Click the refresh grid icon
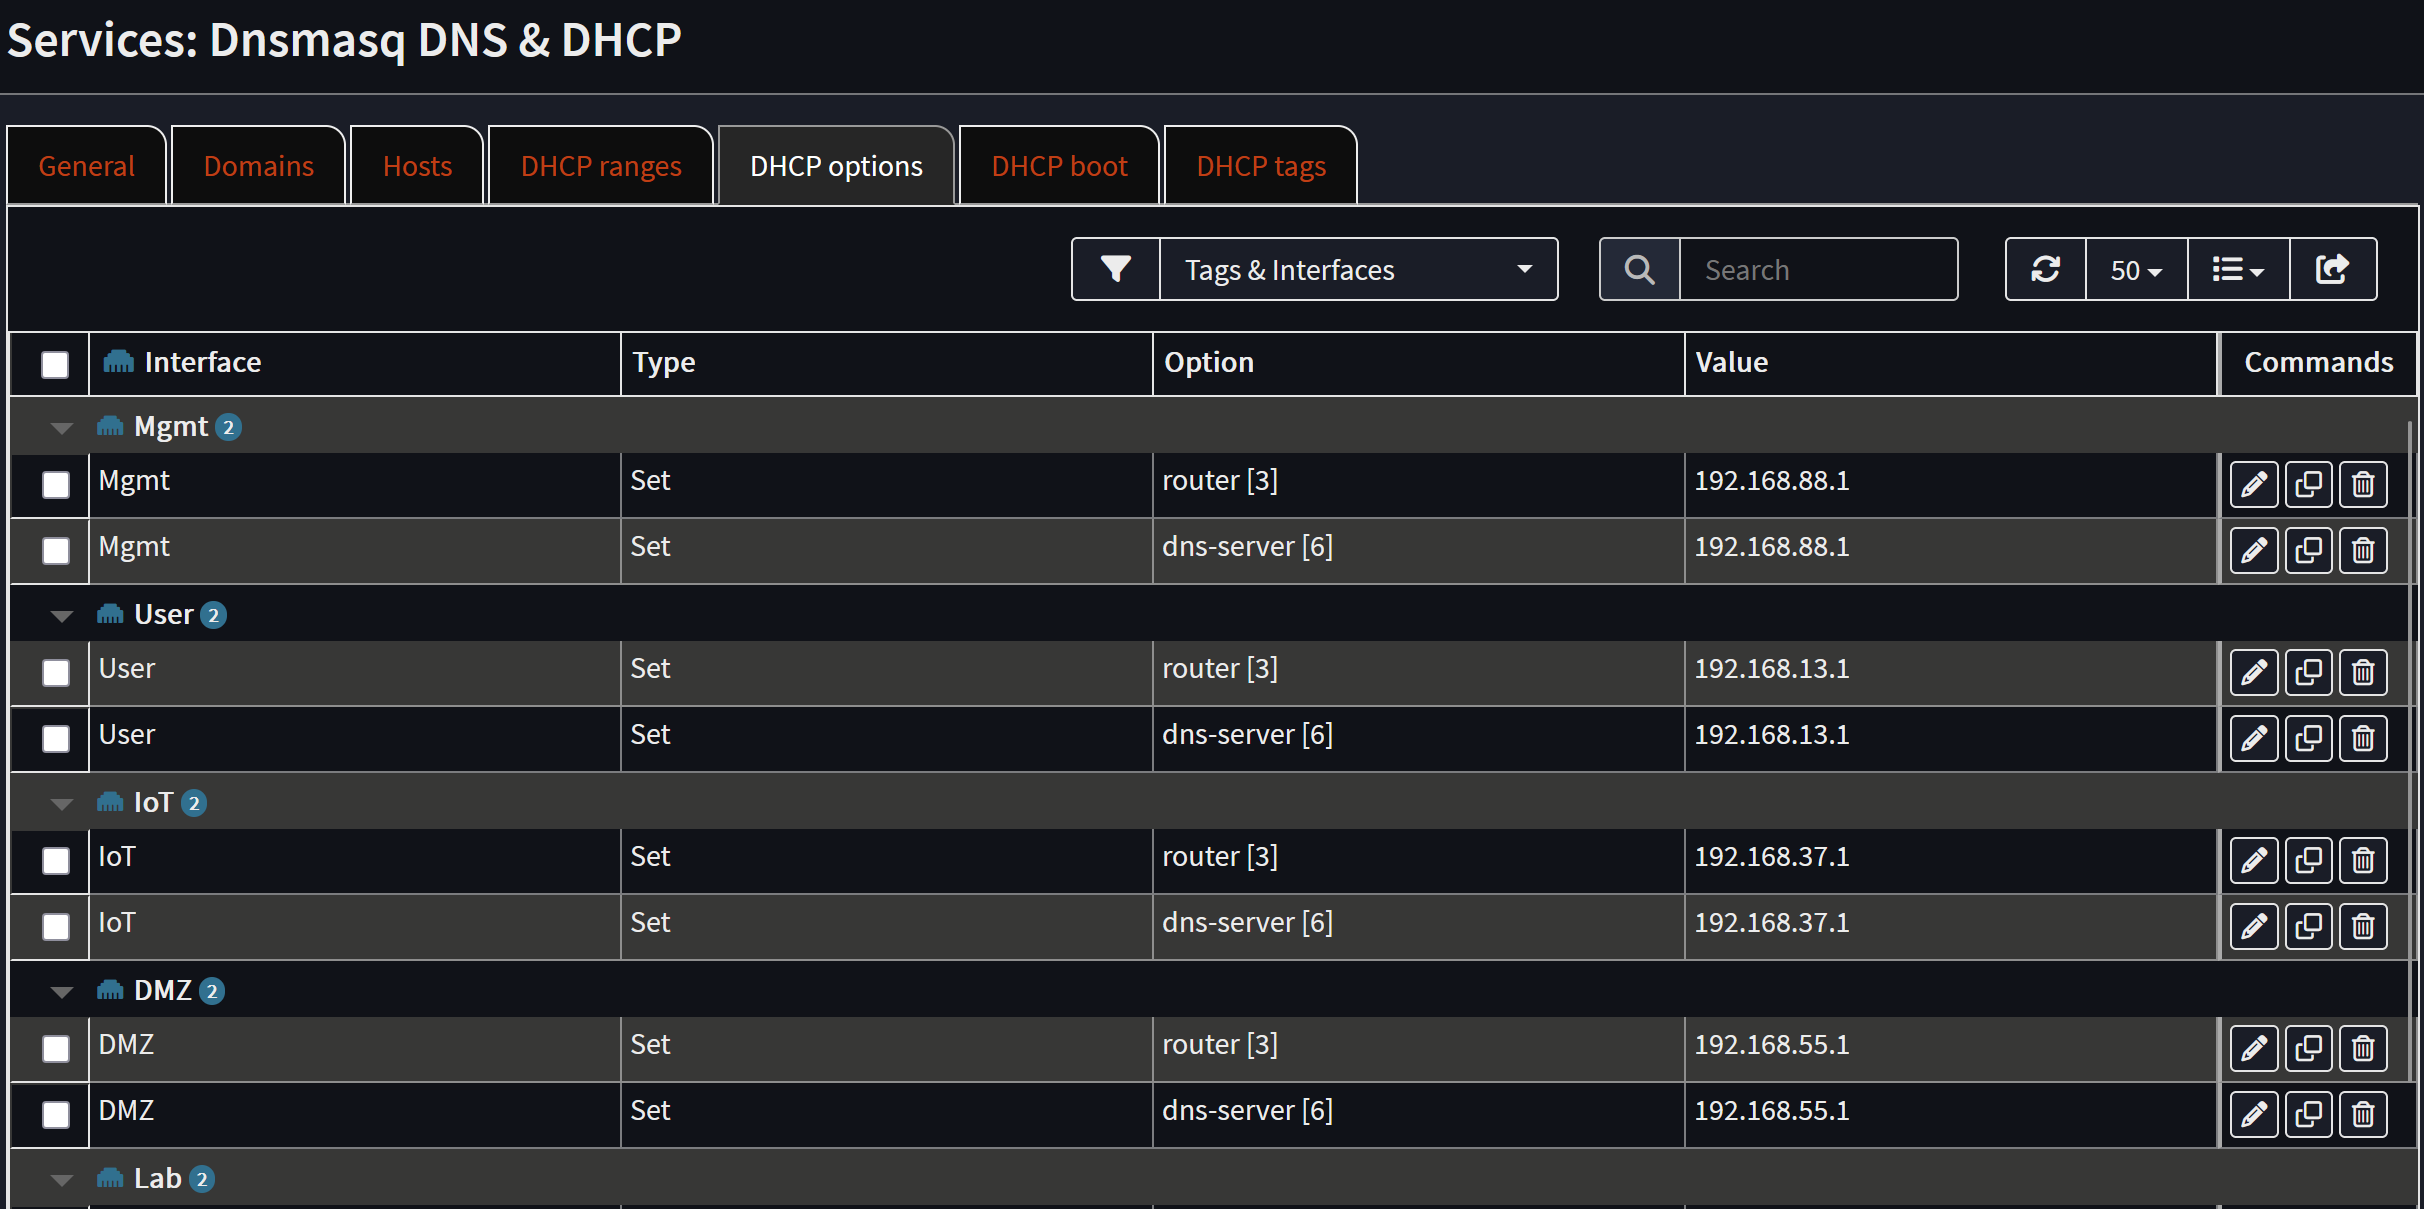Image resolution: width=2424 pixels, height=1209 pixels. [2045, 269]
